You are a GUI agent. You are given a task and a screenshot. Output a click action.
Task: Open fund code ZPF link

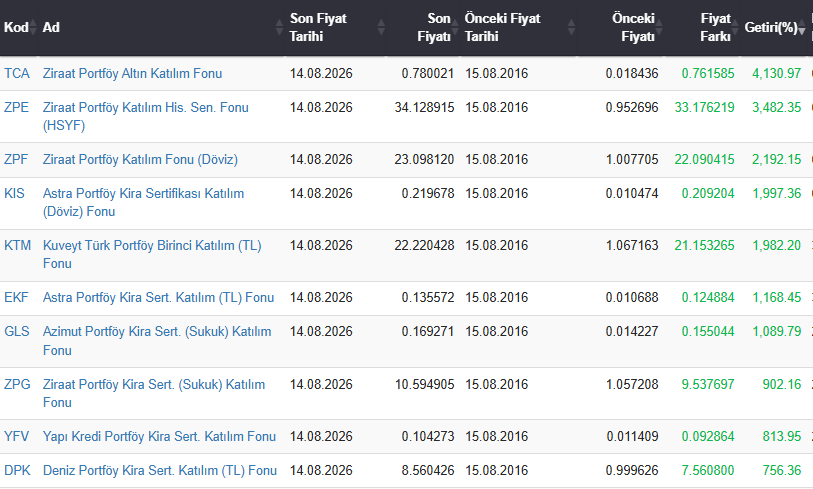[x=16, y=159]
